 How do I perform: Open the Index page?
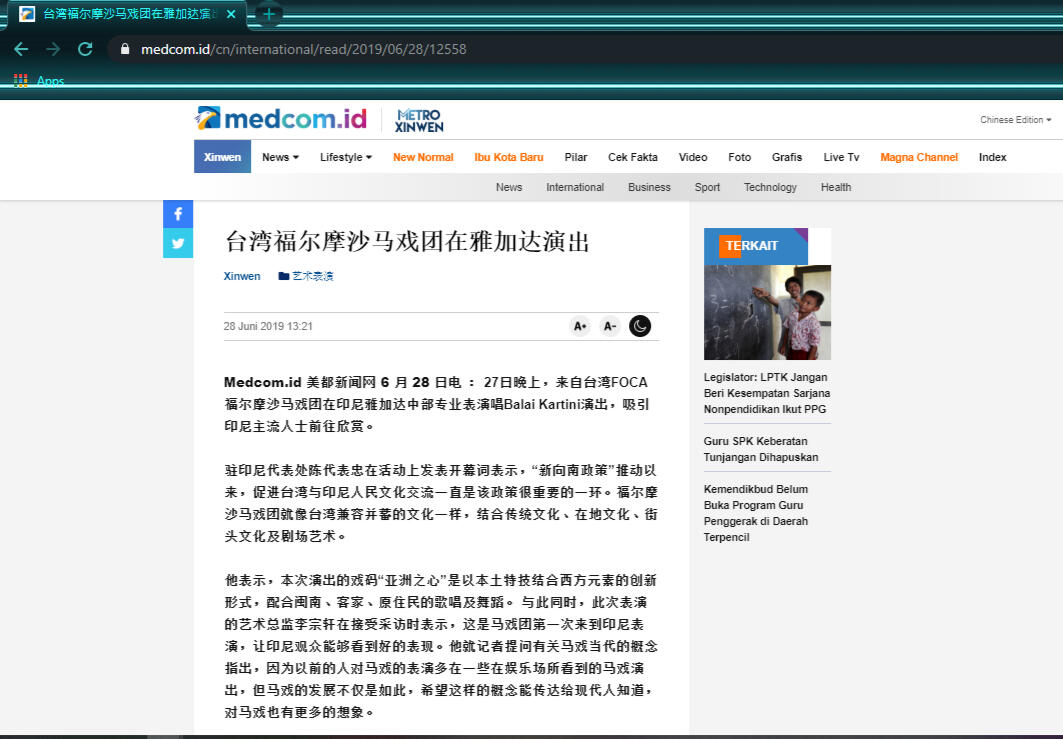992,157
